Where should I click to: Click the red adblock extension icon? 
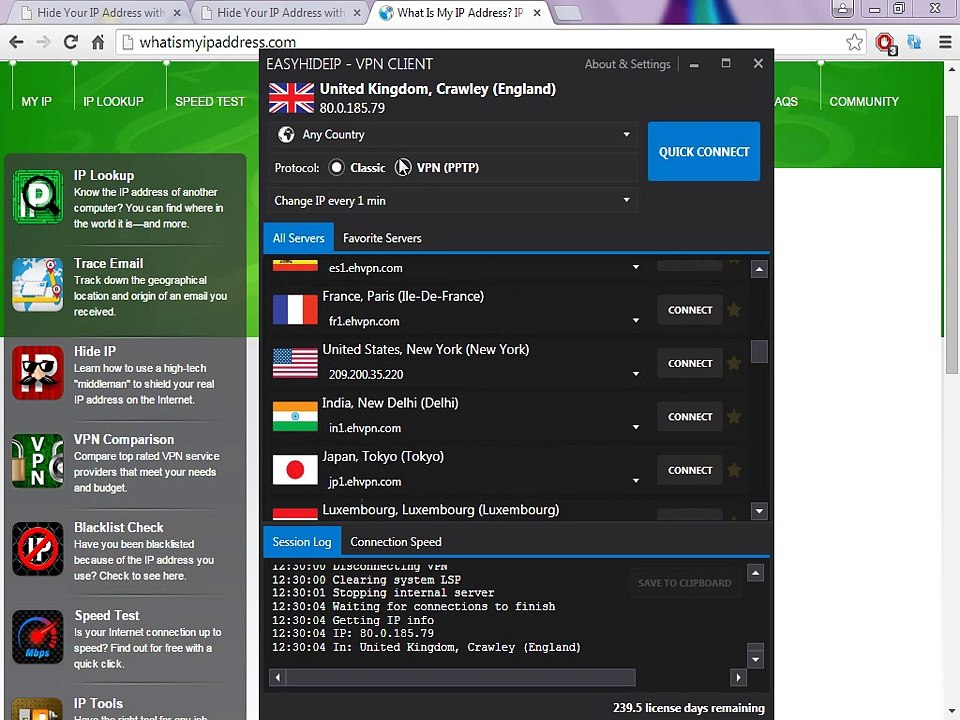coord(885,43)
